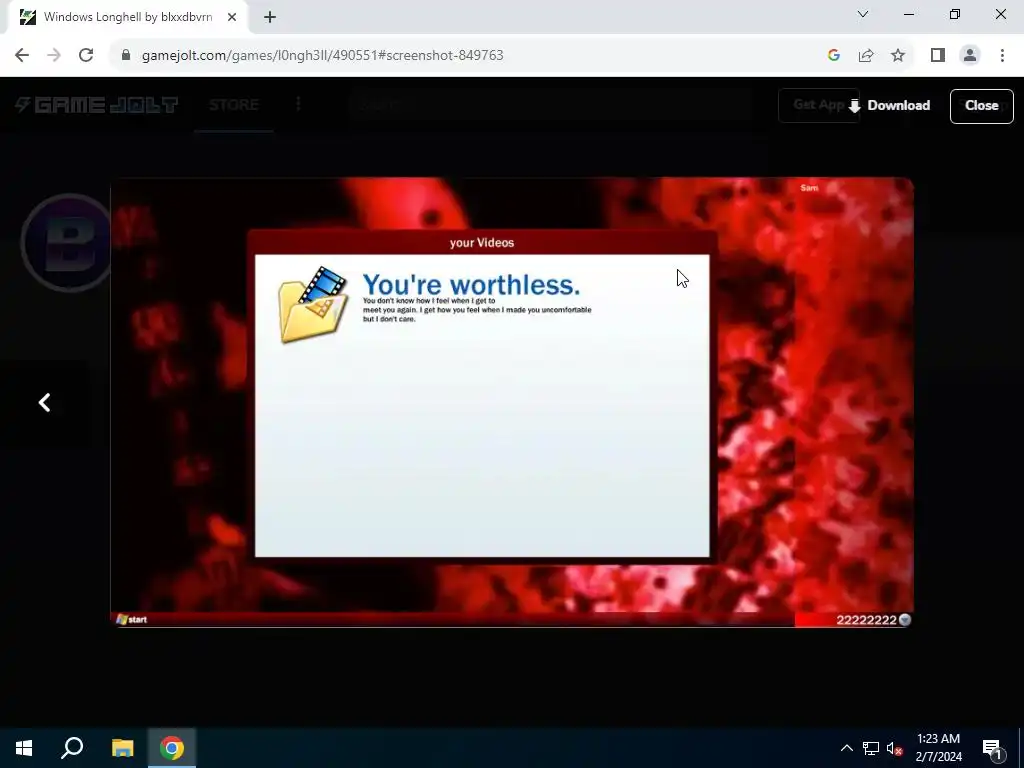Open the notification center icon
The image size is (1024, 768).
(x=992, y=748)
